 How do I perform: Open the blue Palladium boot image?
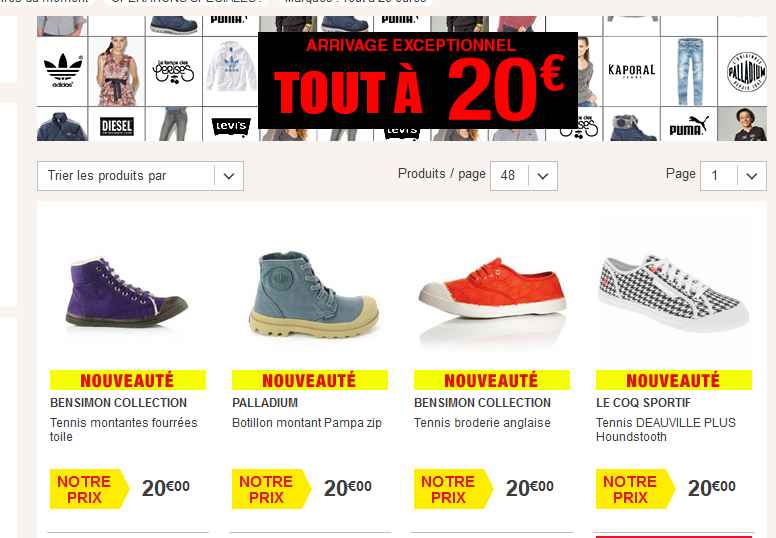[x=313, y=294]
